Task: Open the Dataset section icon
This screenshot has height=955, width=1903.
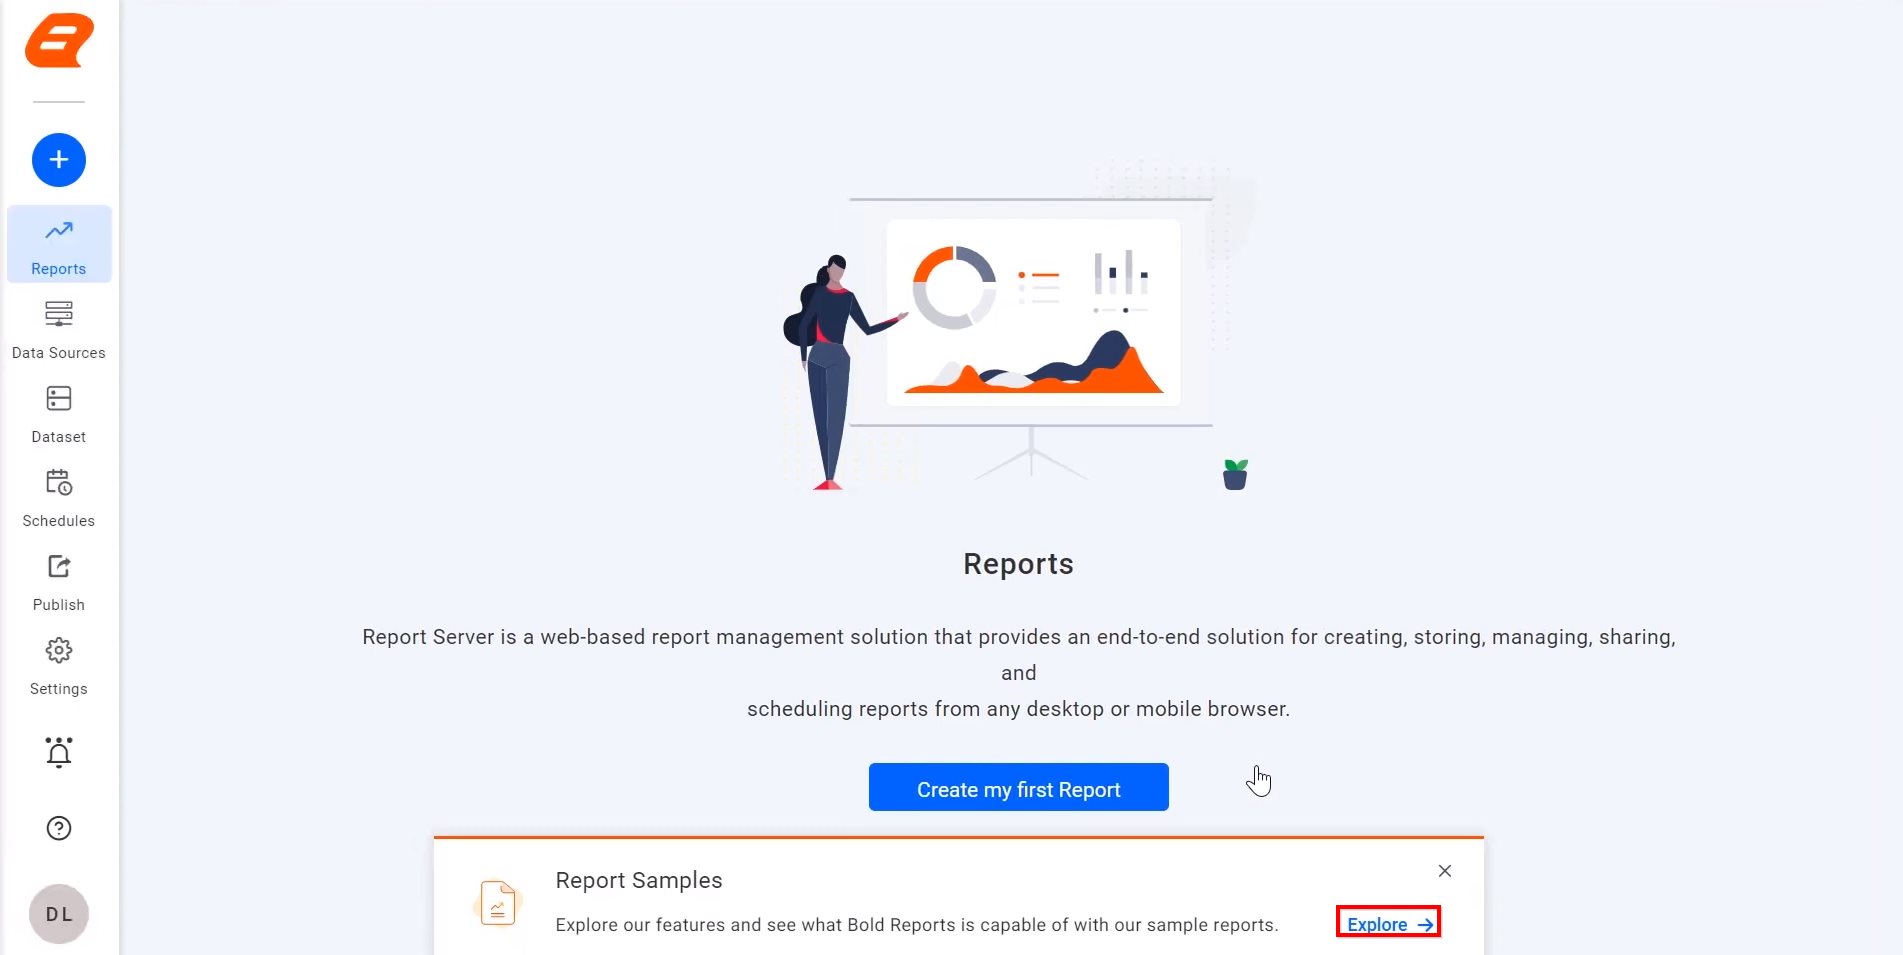Action: [x=58, y=398]
